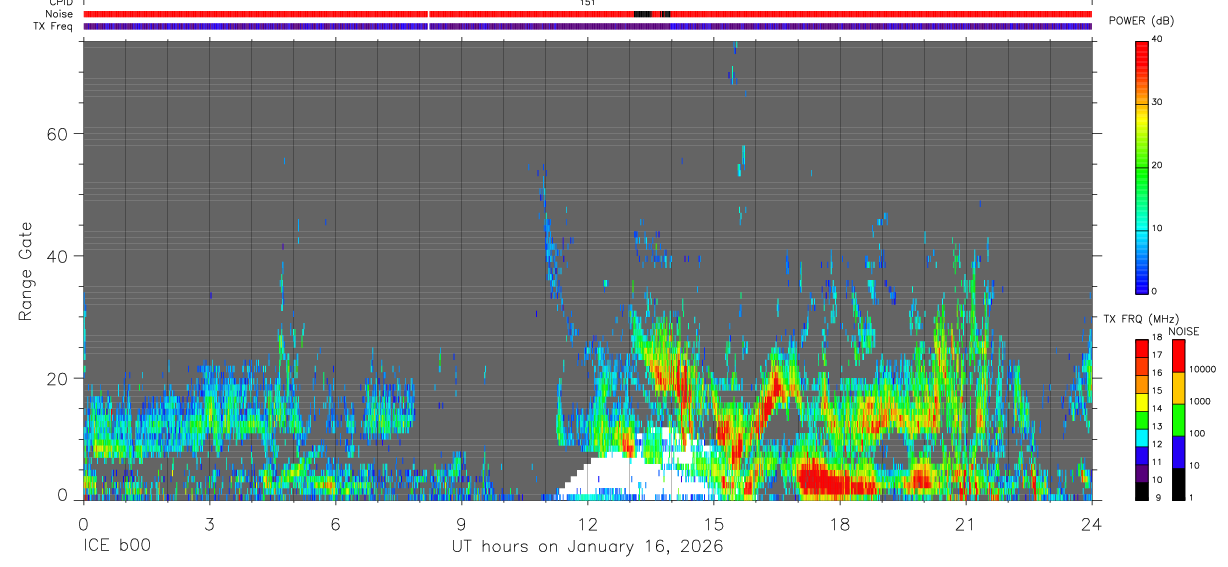Pick the green swatch of the noise colorbar
This screenshot has width=1228, height=567.
click(x=1177, y=420)
